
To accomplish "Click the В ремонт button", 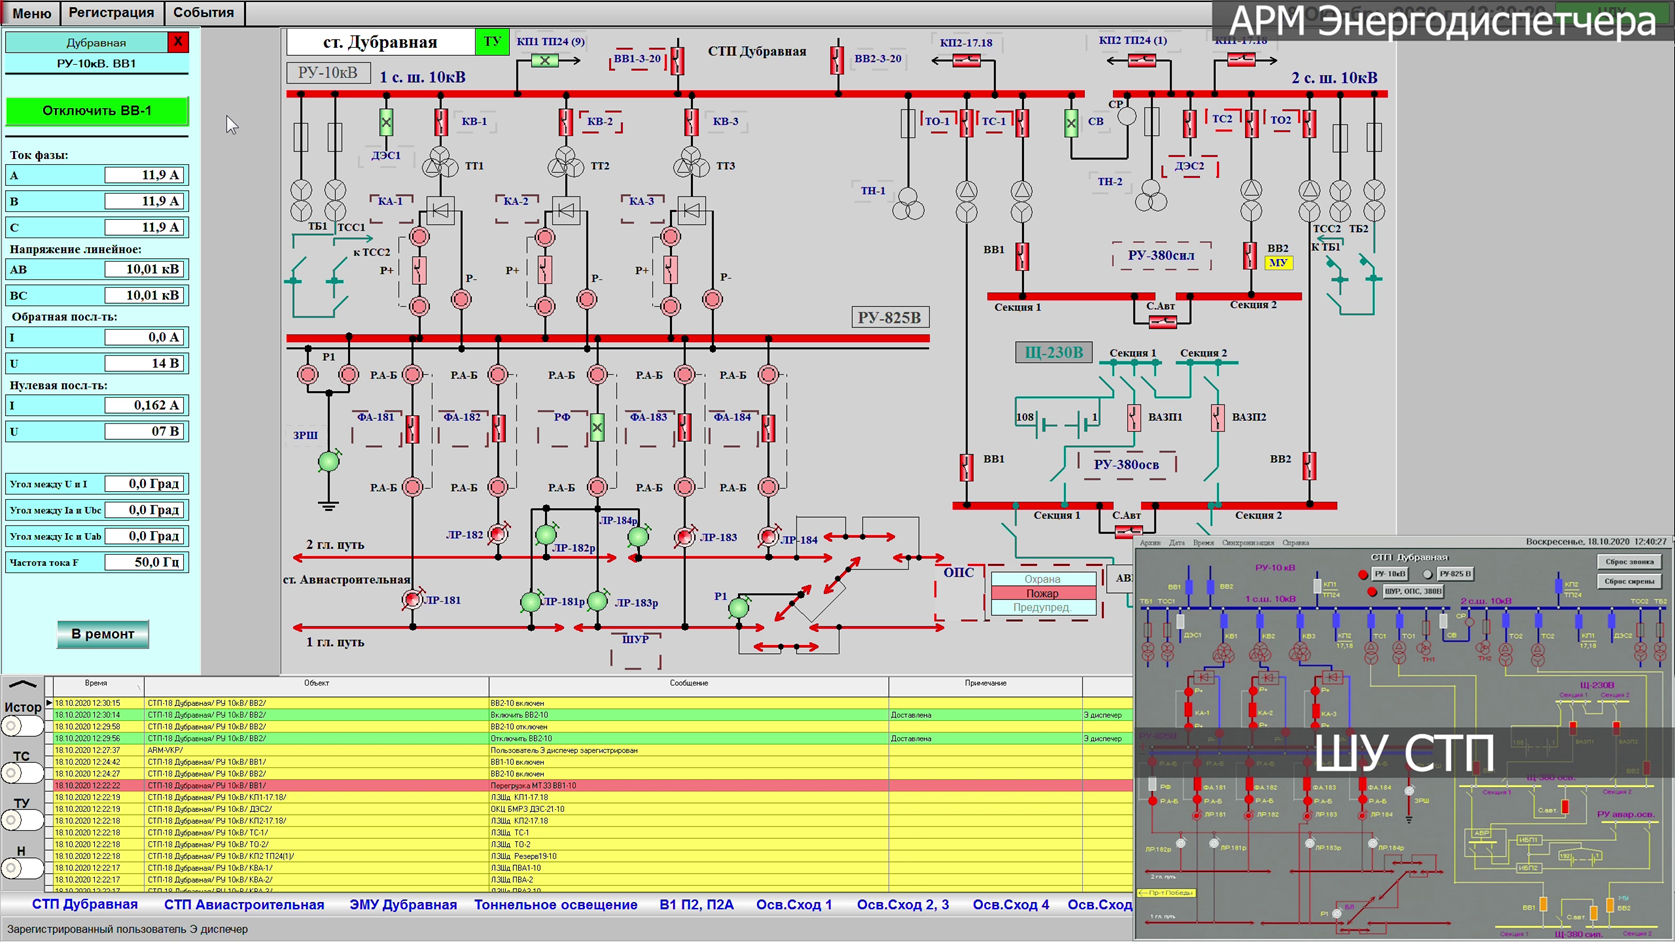I will 102,634.
